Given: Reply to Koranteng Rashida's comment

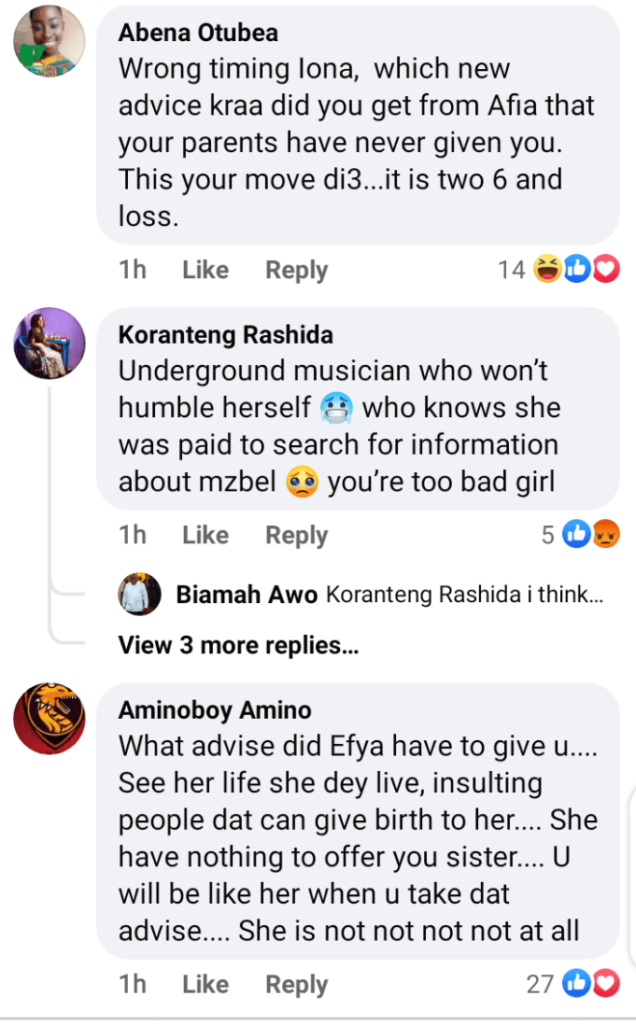Looking at the screenshot, I should pos(296,536).
